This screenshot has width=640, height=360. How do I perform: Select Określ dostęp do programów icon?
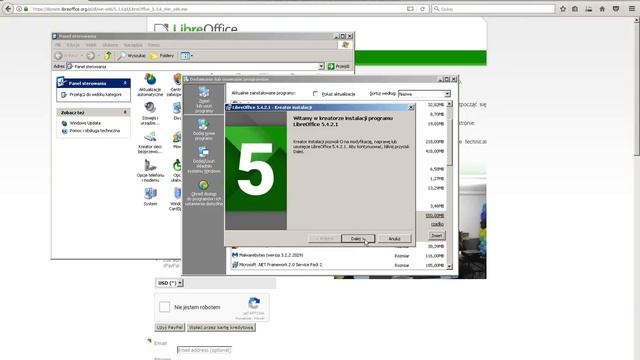click(204, 193)
